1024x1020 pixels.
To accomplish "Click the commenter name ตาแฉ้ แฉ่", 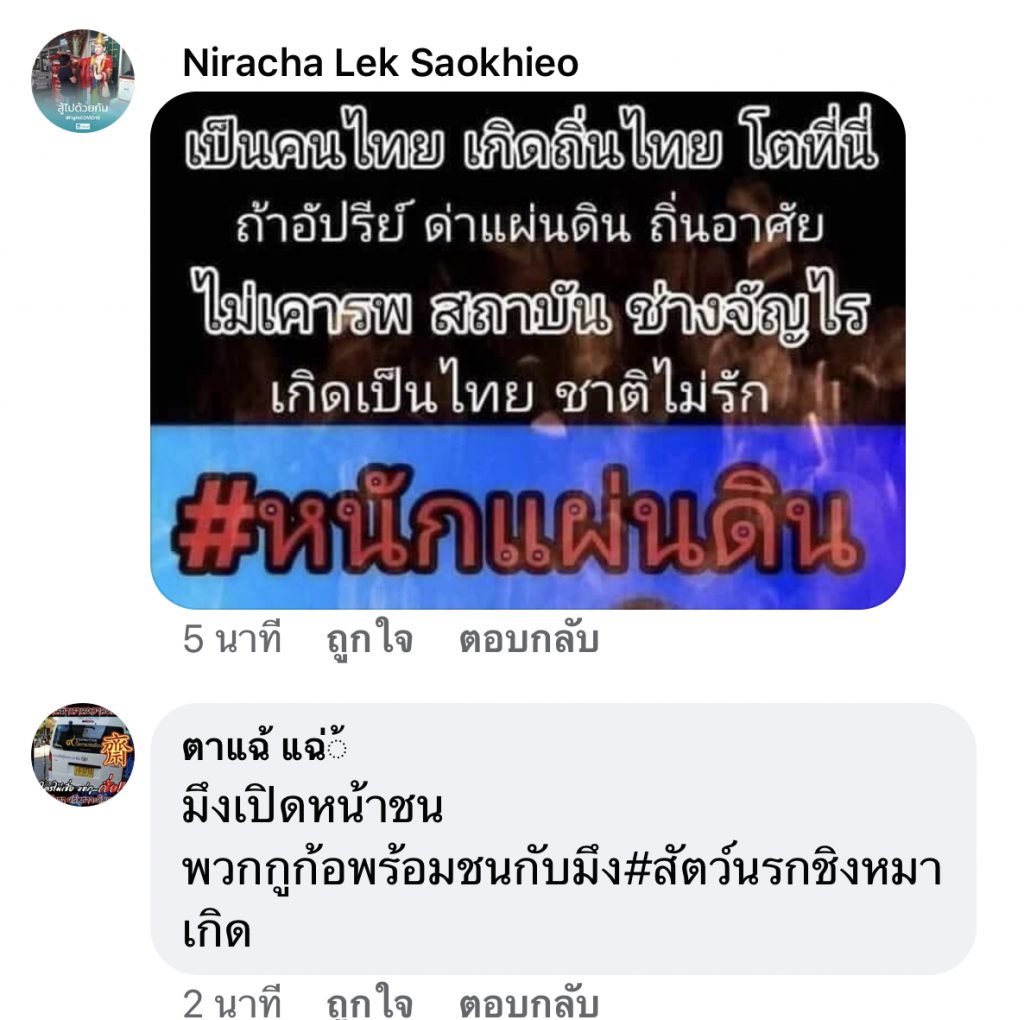I will click(264, 746).
